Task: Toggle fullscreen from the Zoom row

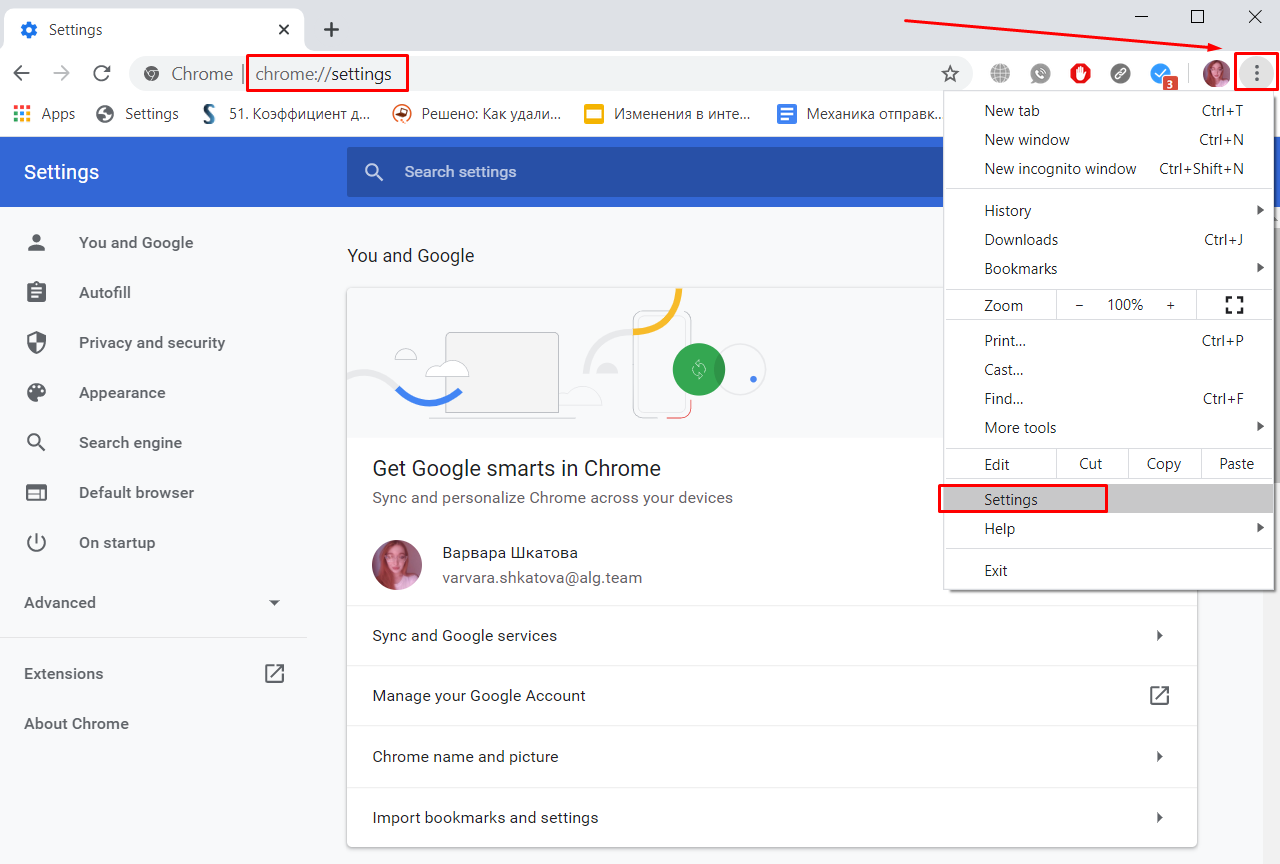Action: coord(1234,305)
